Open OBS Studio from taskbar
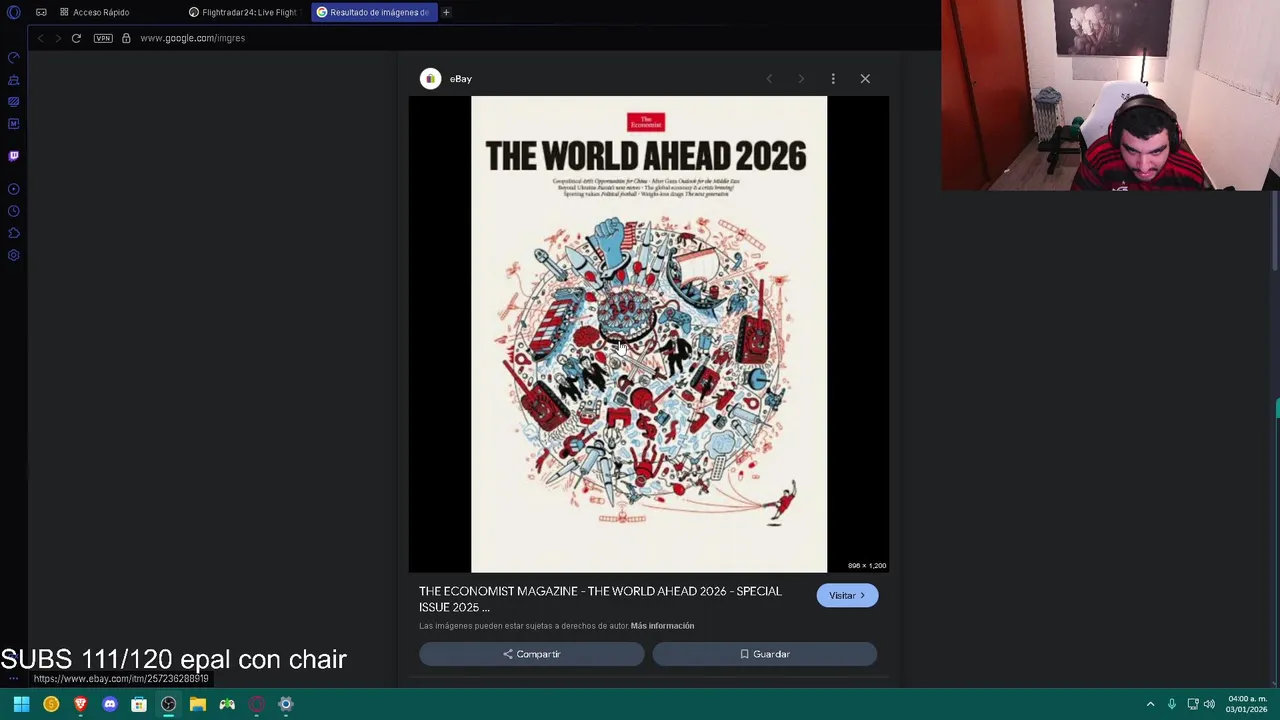Viewport: 1280px width, 720px height. 168,704
